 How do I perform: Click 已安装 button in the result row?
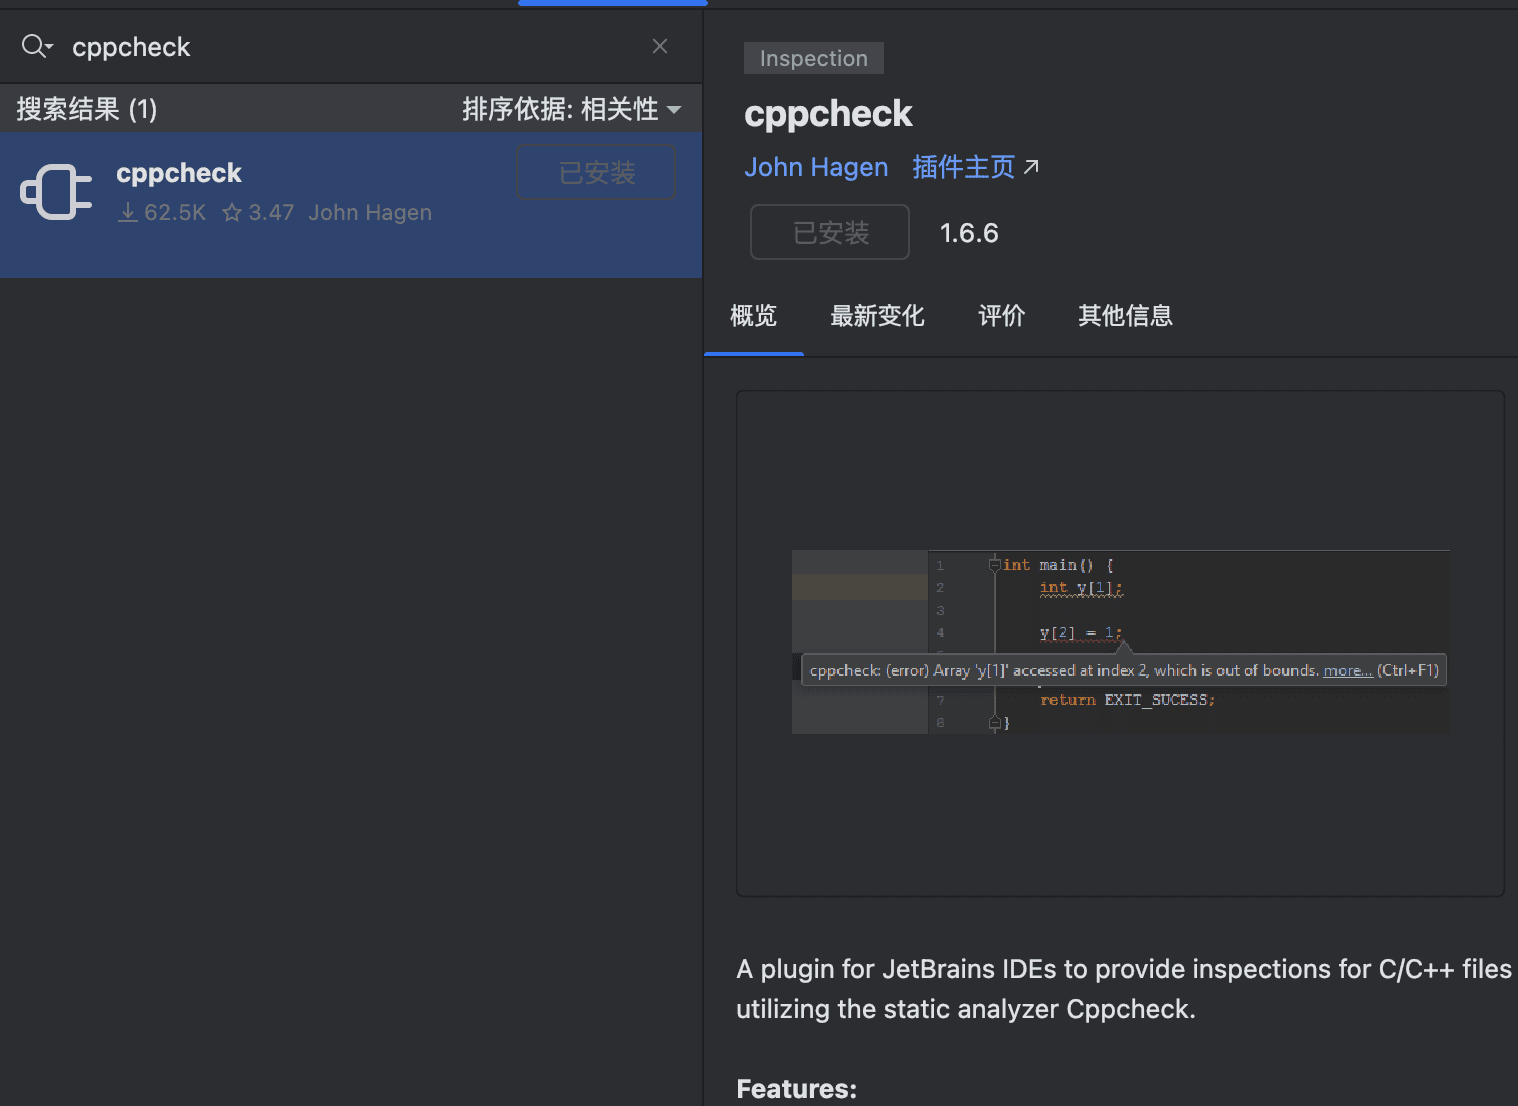[596, 173]
